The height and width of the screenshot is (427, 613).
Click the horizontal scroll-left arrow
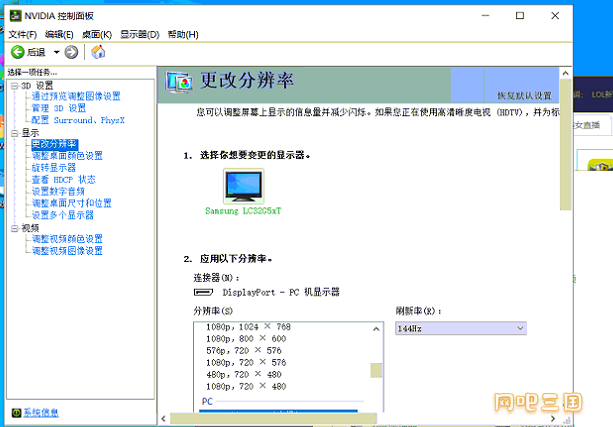[x=163, y=418]
